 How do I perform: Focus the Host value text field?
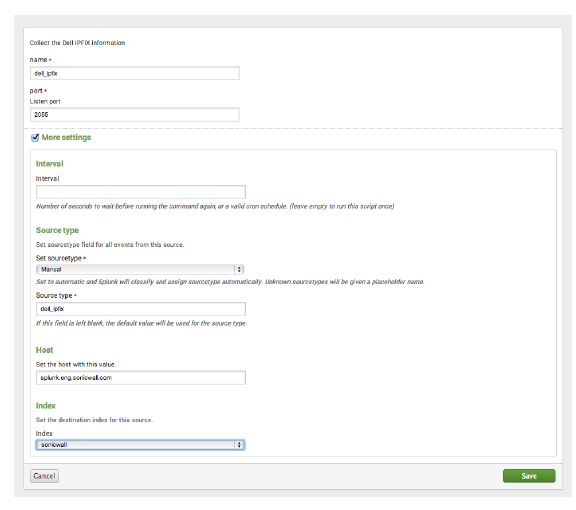141,377
